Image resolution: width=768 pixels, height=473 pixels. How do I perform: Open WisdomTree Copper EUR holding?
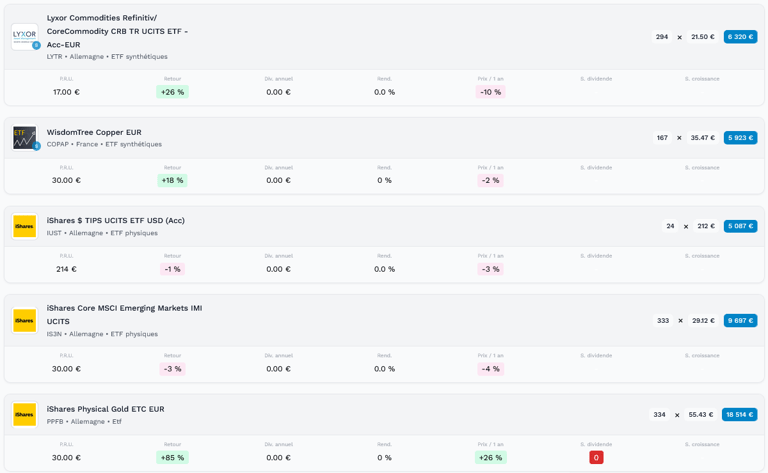pyautogui.click(x=94, y=132)
